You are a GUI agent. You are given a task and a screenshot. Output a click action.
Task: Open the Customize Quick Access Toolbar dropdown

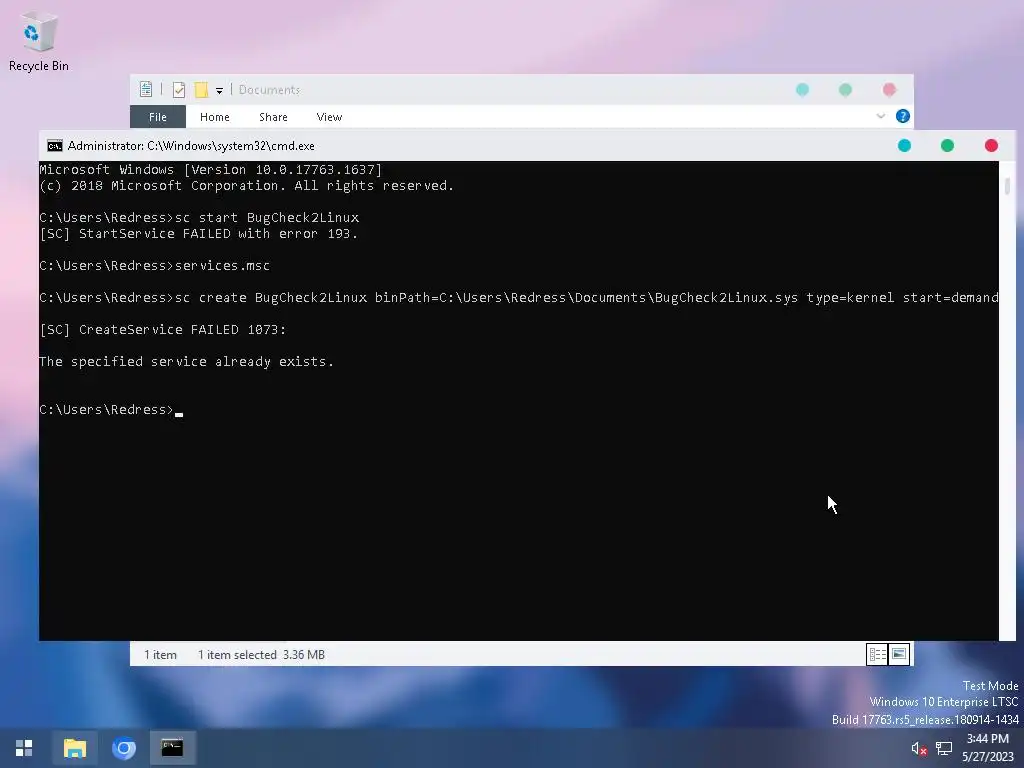[219, 91]
